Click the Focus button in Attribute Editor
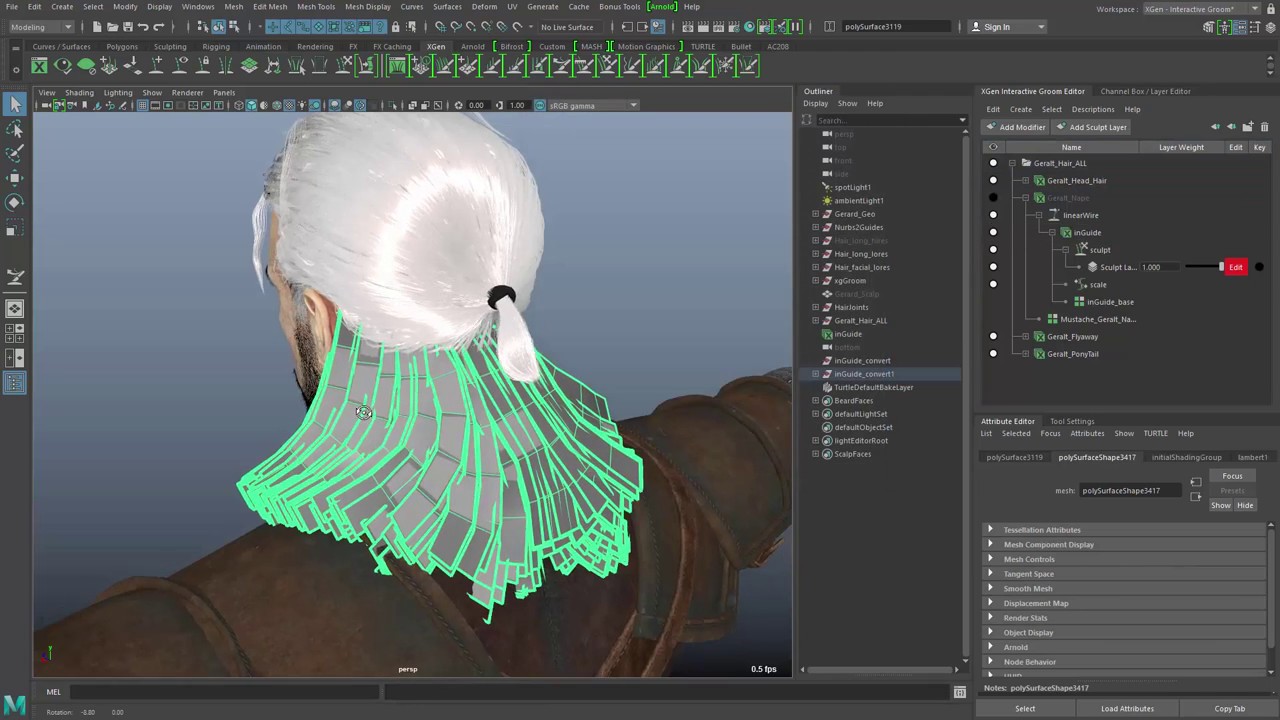 pyautogui.click(x=1232, y=477)
